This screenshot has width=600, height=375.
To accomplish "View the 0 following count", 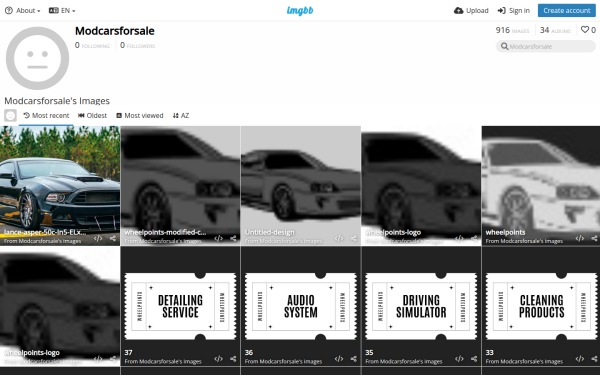I will pos(92,46).
